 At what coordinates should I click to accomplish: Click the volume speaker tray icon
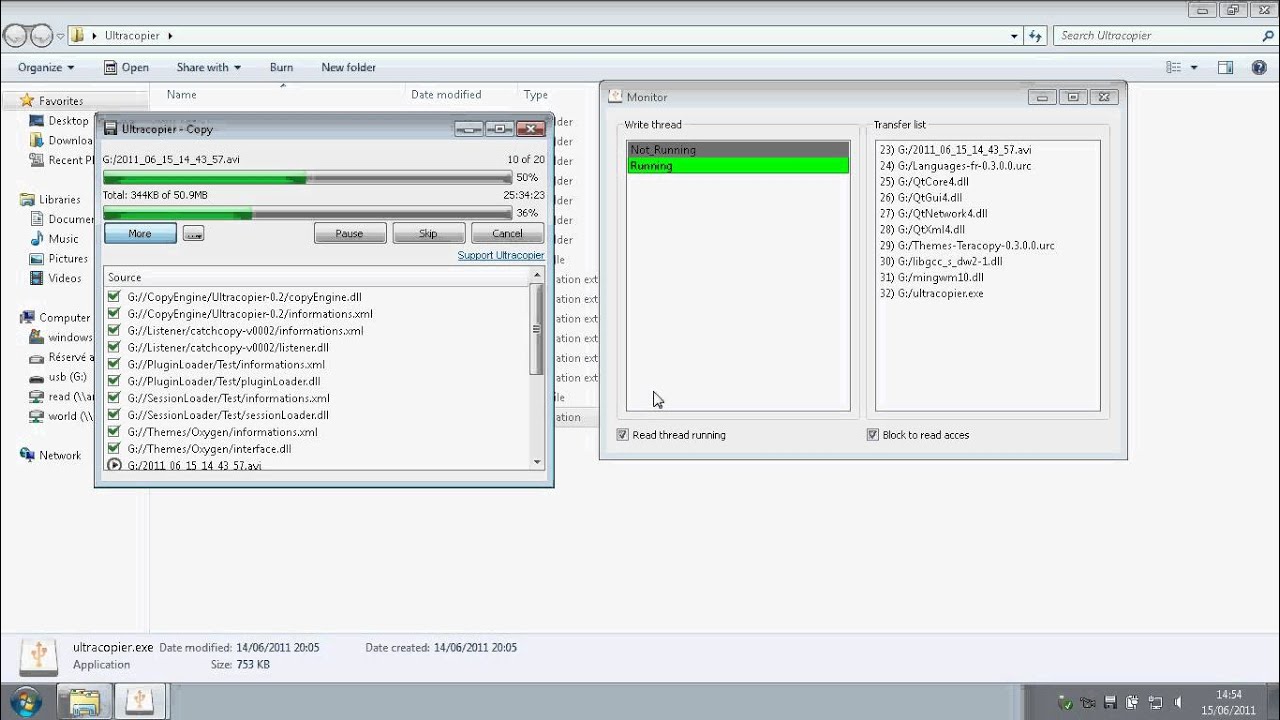coord(1179,702)
